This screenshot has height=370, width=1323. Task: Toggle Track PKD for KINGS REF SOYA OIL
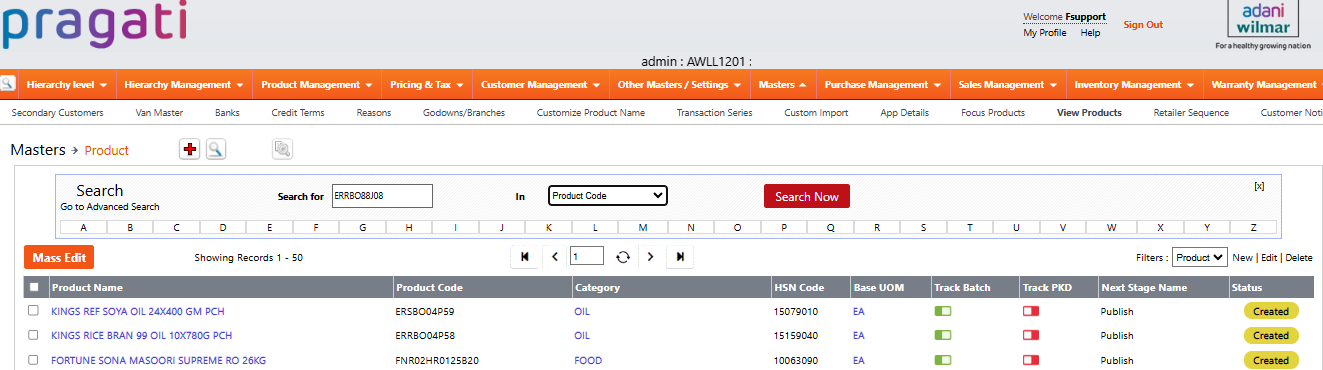click(1031, 311)
